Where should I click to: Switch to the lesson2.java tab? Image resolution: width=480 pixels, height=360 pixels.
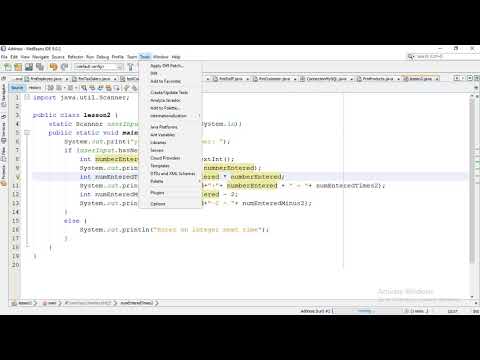pos(420,79)
